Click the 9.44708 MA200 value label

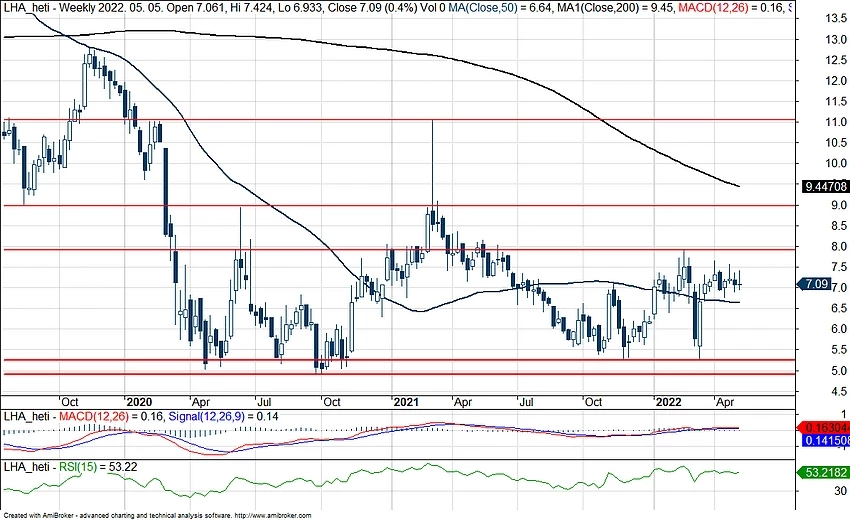coord(826,187)
